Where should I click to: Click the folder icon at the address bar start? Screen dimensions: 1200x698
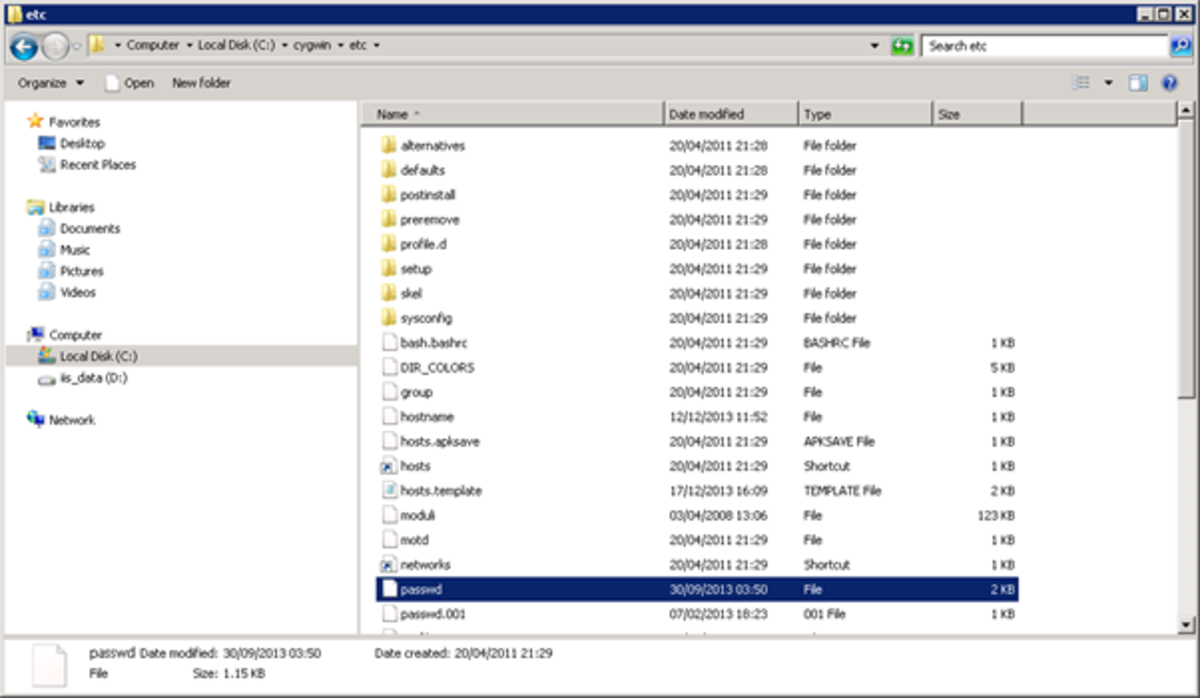point(94,46)
